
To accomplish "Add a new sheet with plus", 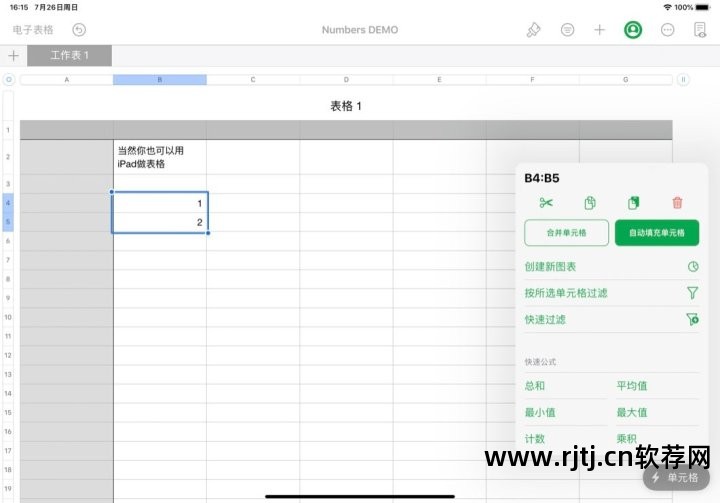I will coord(13,56).
